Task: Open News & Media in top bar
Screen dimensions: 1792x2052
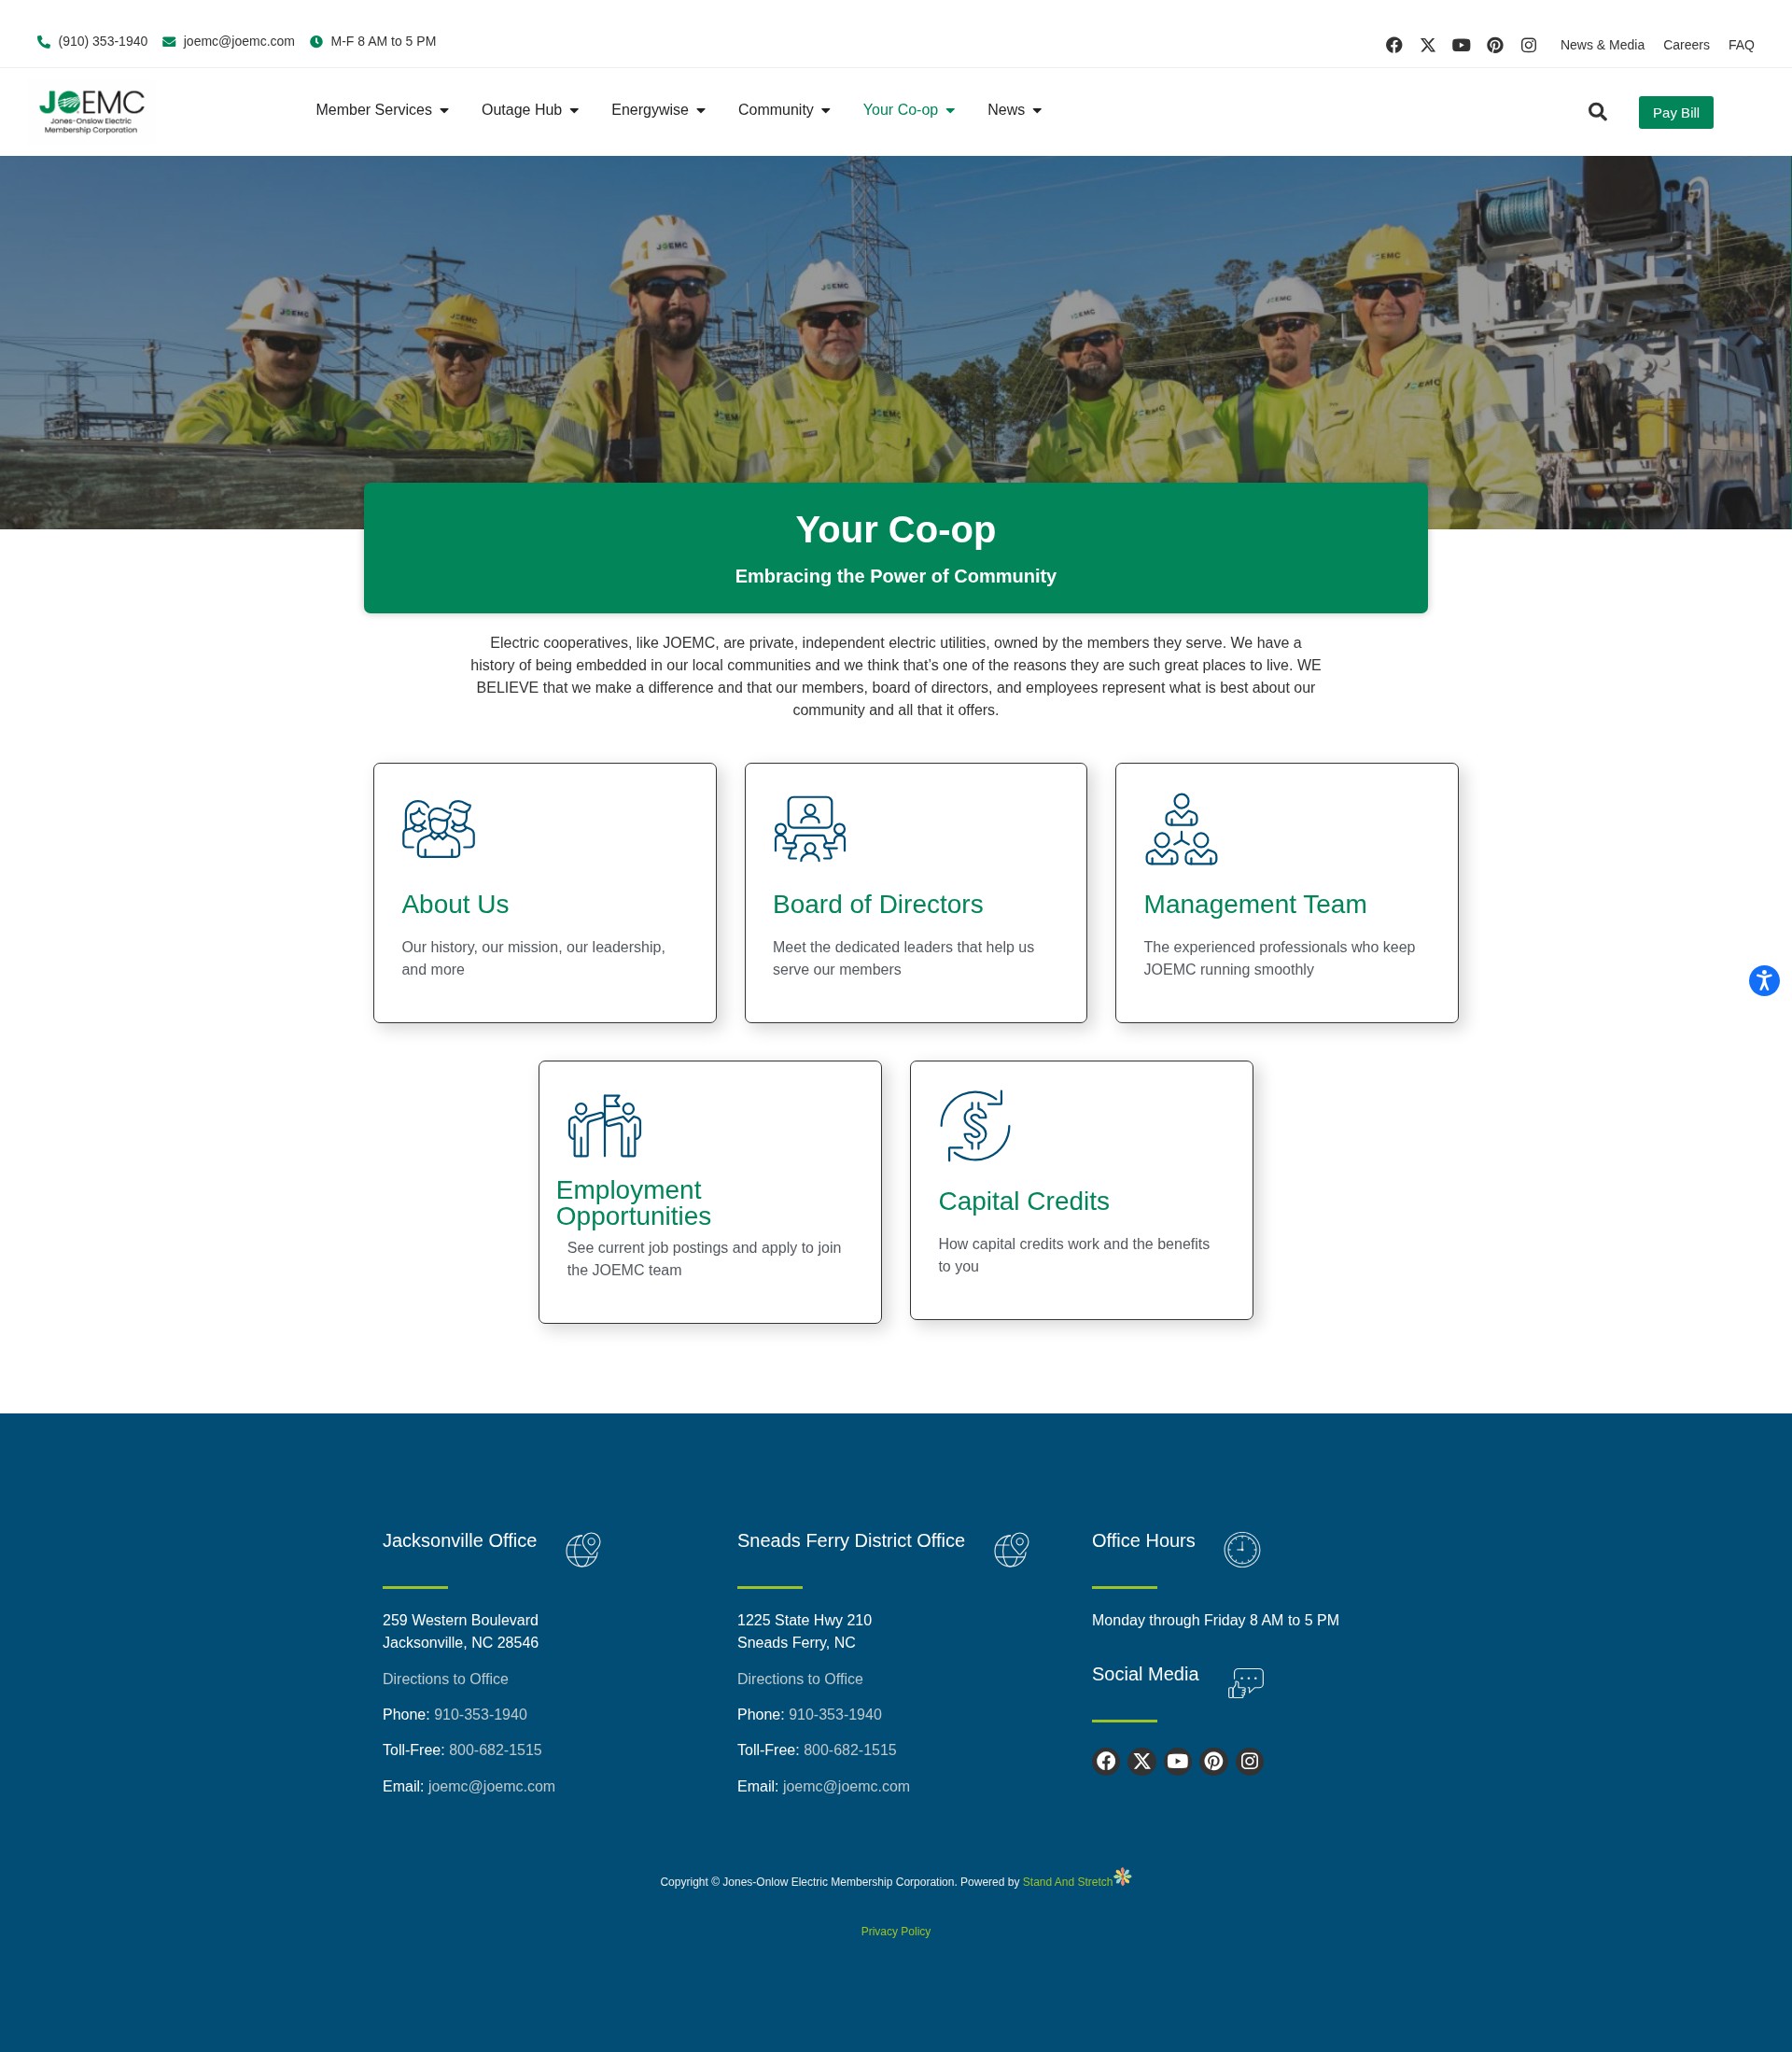Action: [x=1602, y=45]
